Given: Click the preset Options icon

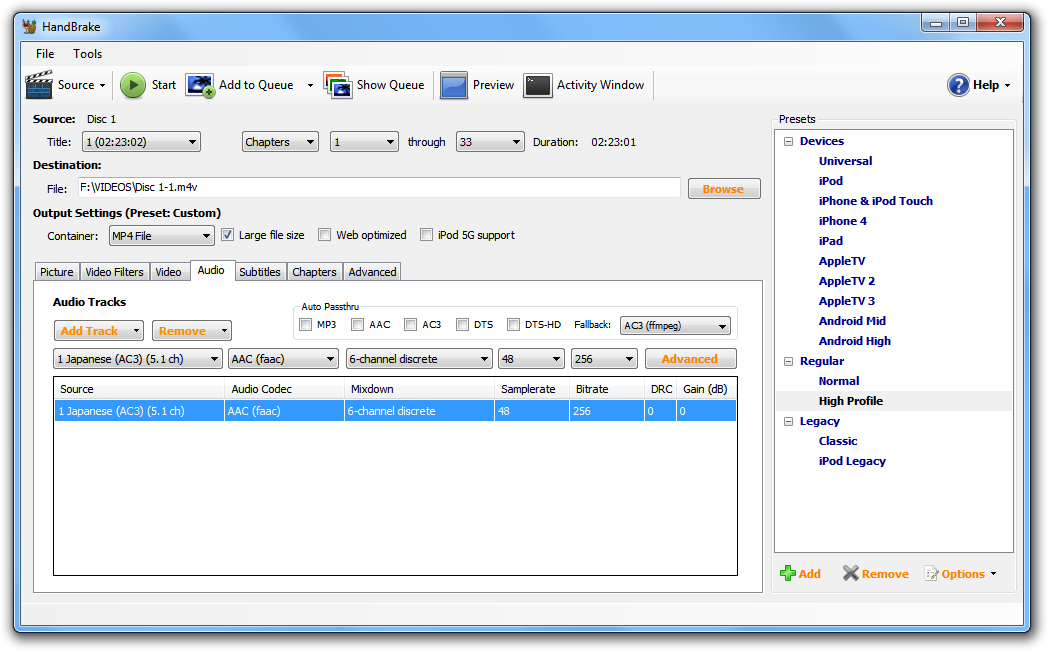Looking at the screenshot, I should (x=931, y=573).
